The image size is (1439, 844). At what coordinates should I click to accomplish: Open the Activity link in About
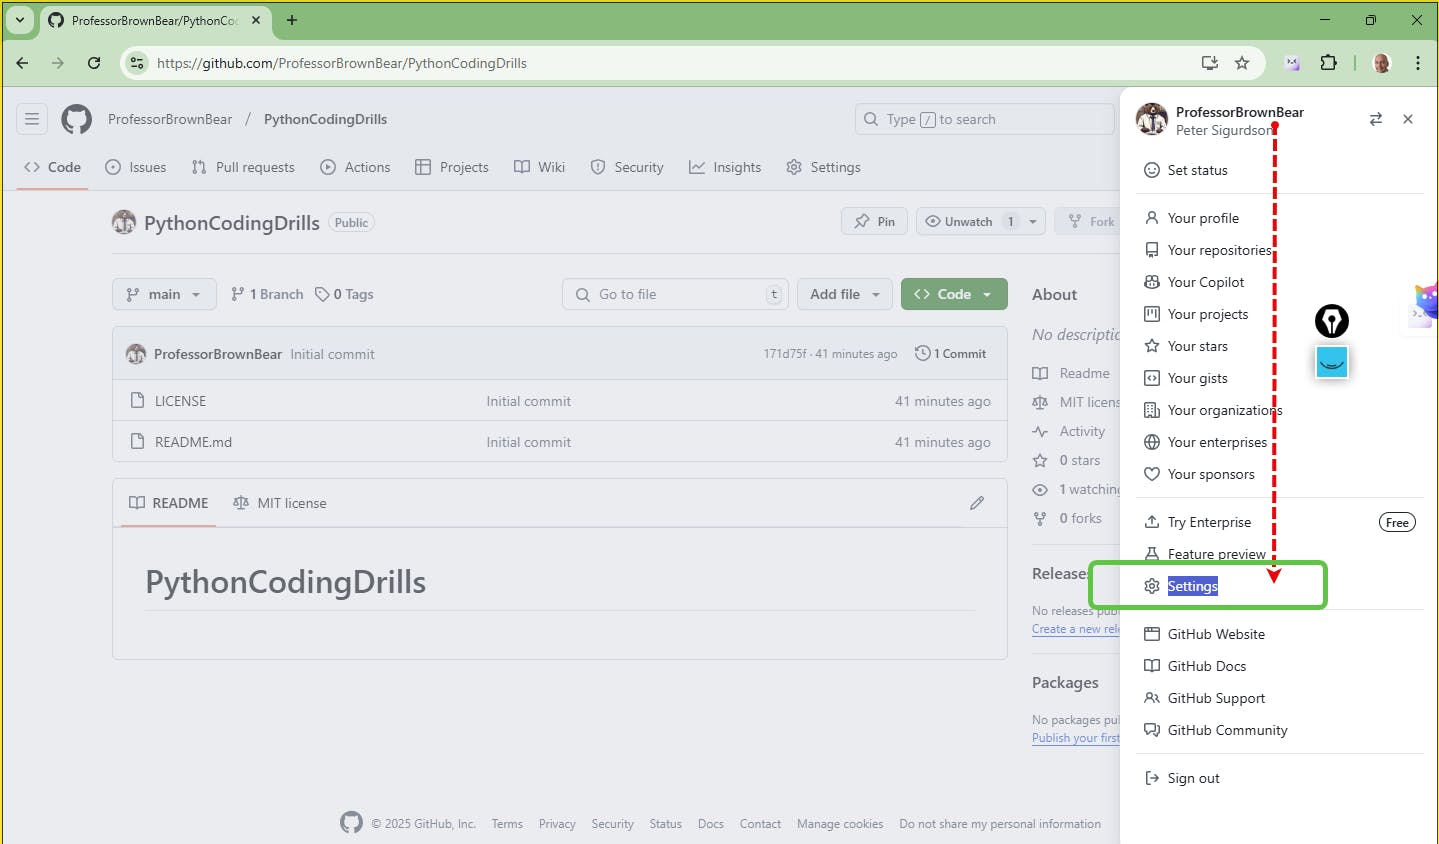point(1069,431)
